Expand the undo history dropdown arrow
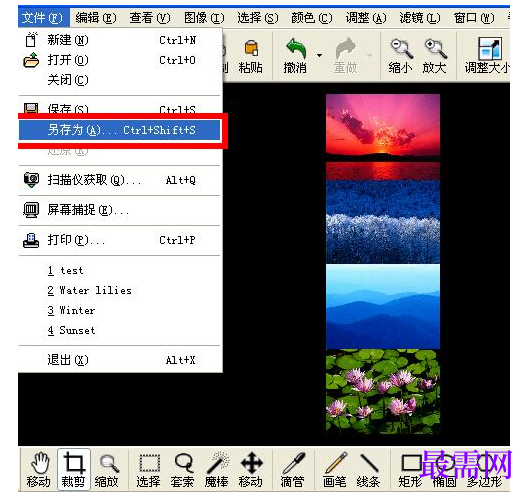The width and height of the screenshot is (531, 496). (x=319, y=55)
